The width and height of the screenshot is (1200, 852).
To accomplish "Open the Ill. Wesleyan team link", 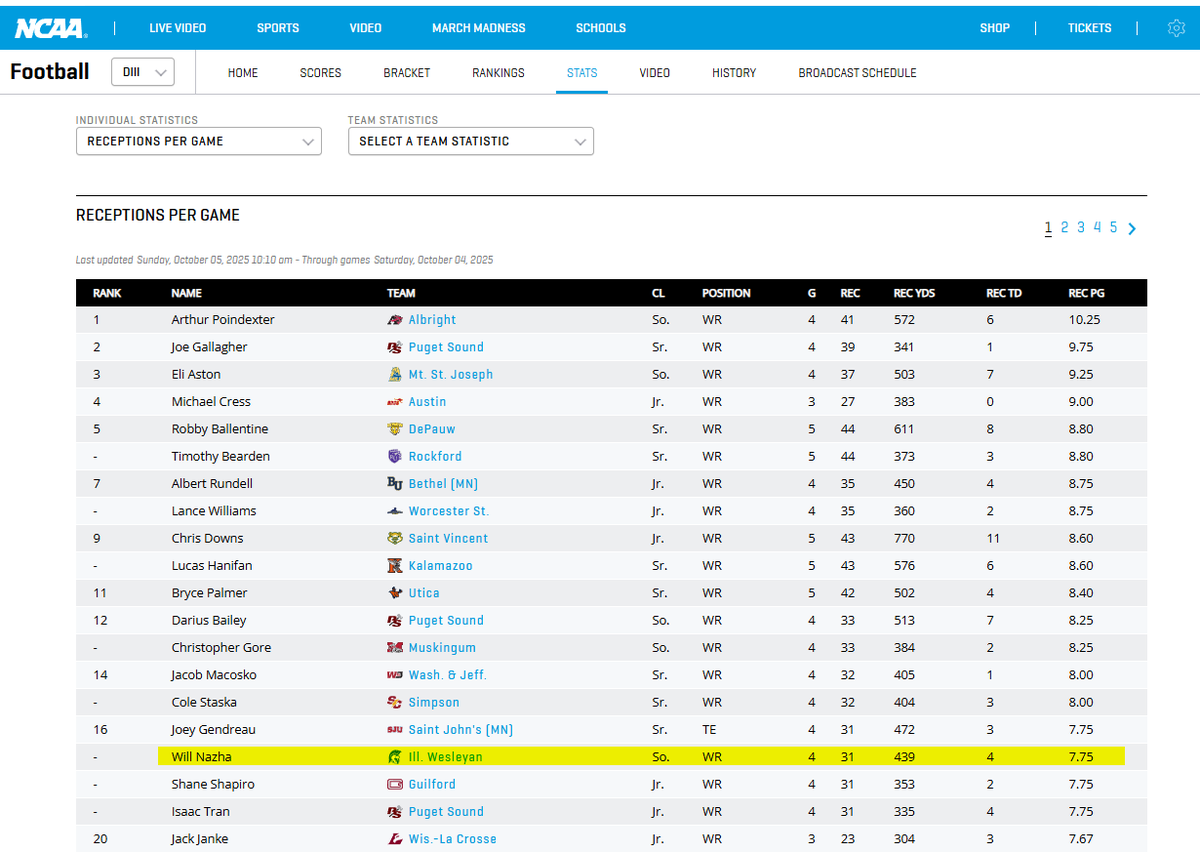I will [x=446, y=757].
